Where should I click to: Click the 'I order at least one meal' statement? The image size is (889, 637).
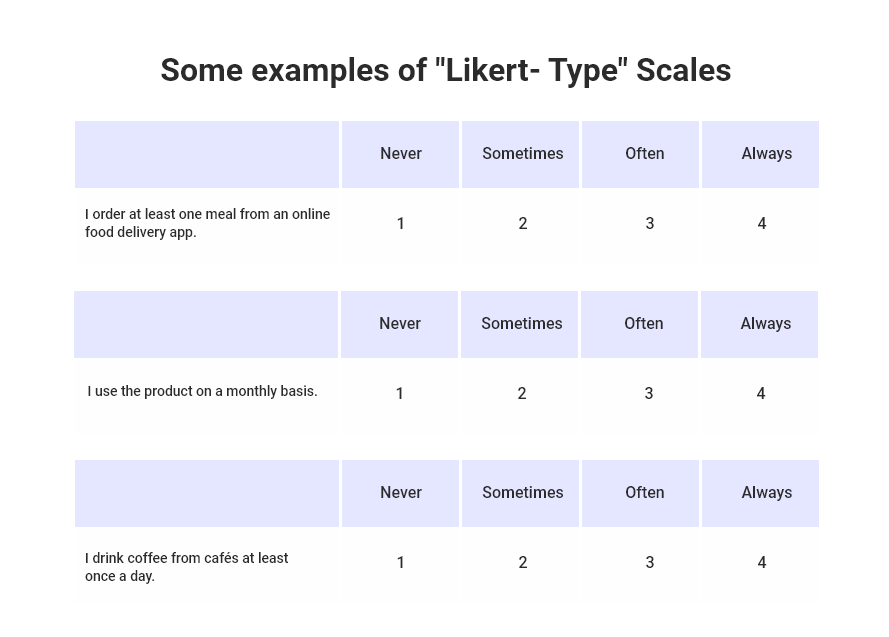207,223
